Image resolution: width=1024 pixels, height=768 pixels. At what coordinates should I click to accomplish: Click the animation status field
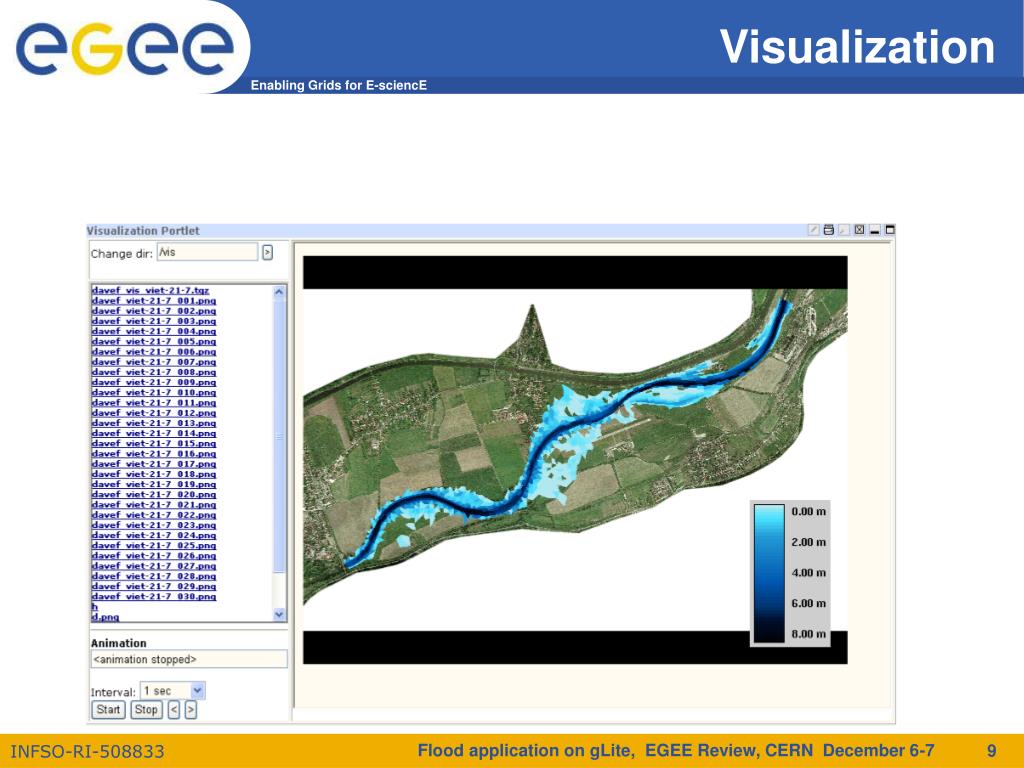point(189,660)
